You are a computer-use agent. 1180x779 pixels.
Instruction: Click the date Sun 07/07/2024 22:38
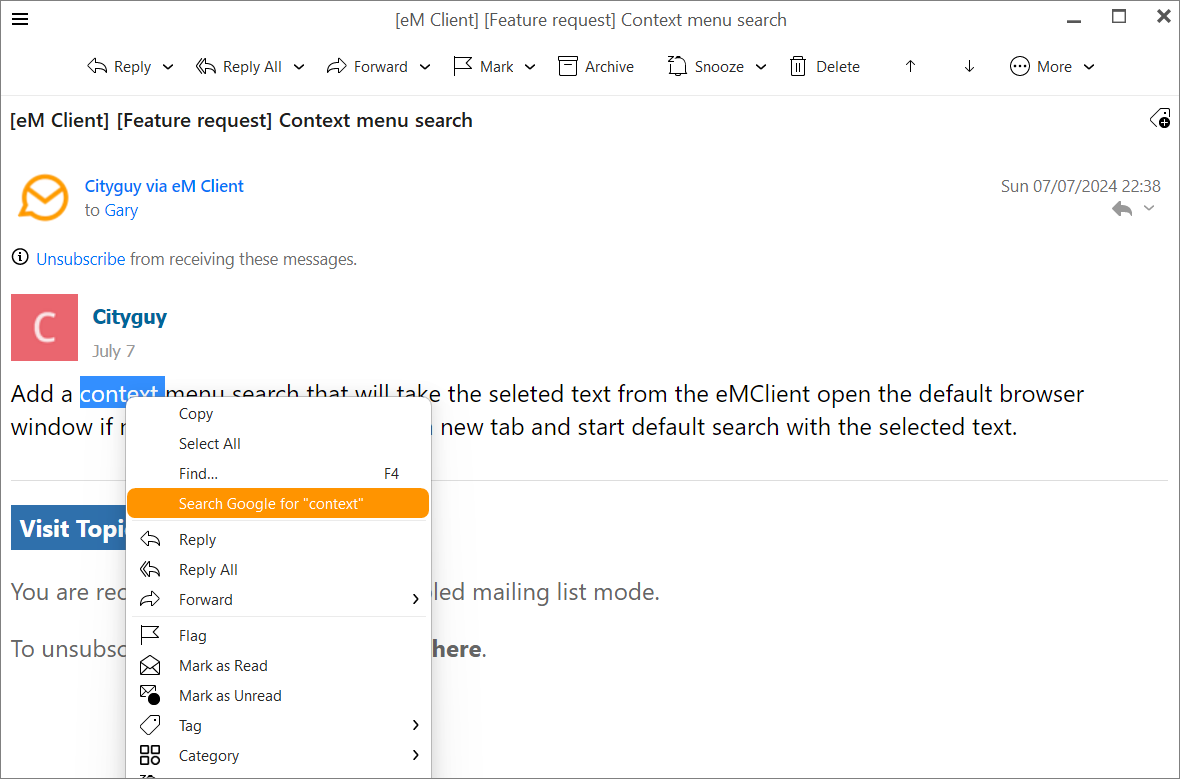[x=1080, y=186]
